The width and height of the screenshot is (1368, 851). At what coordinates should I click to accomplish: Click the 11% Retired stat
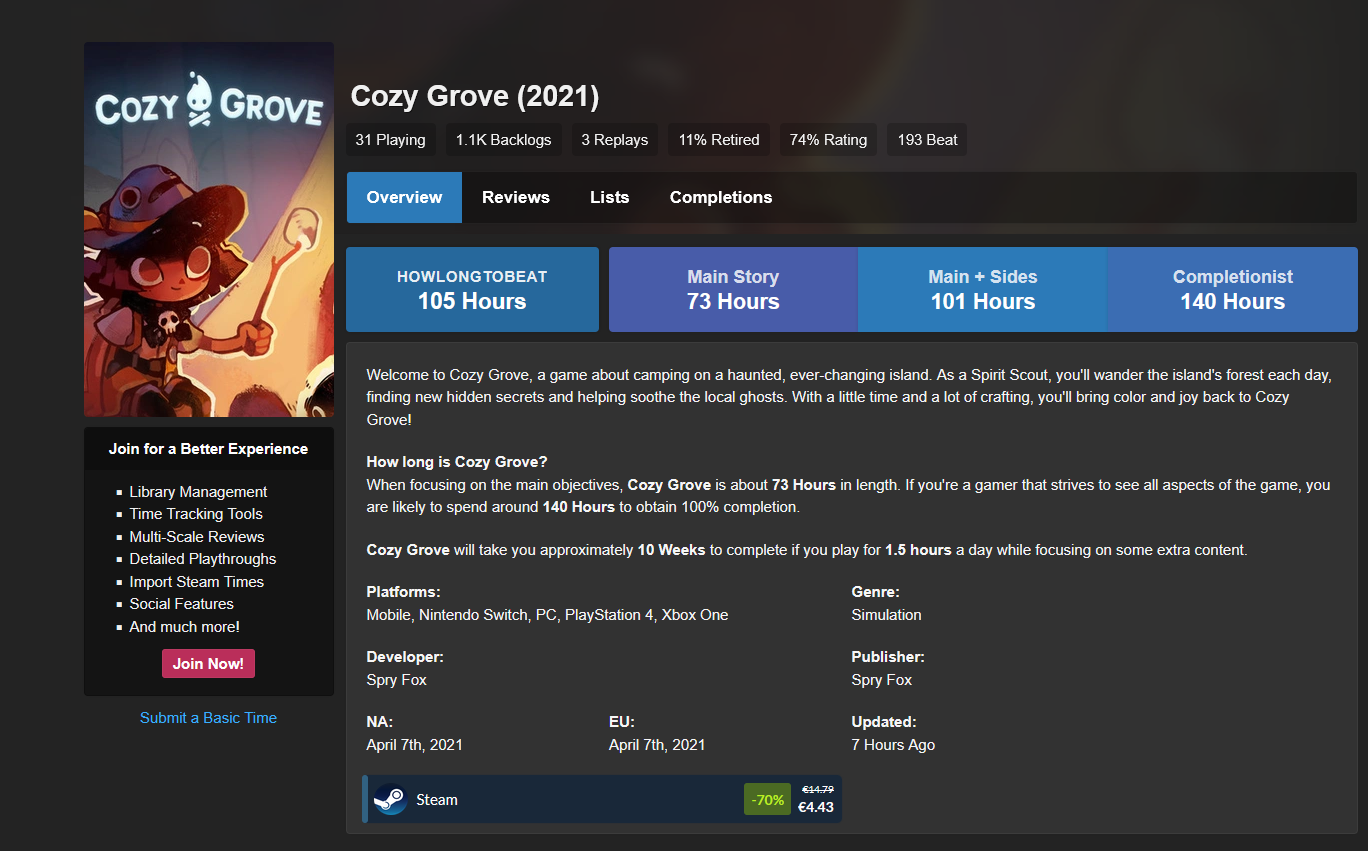(x=719, y=140)
